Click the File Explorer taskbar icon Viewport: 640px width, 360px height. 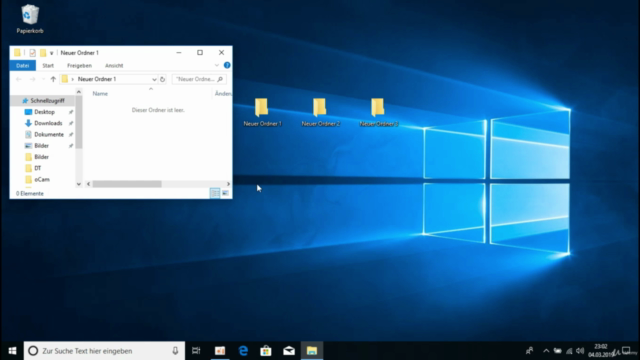(312, 351)
